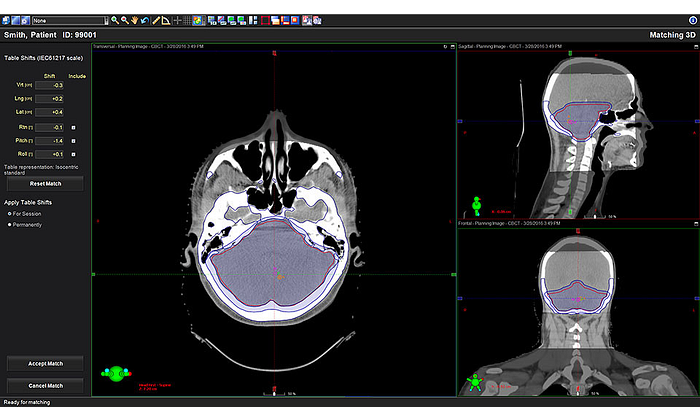The height and width of the screenshot is (420, 700).
Task: Click the image blending color icon
Action: point(197,21)
